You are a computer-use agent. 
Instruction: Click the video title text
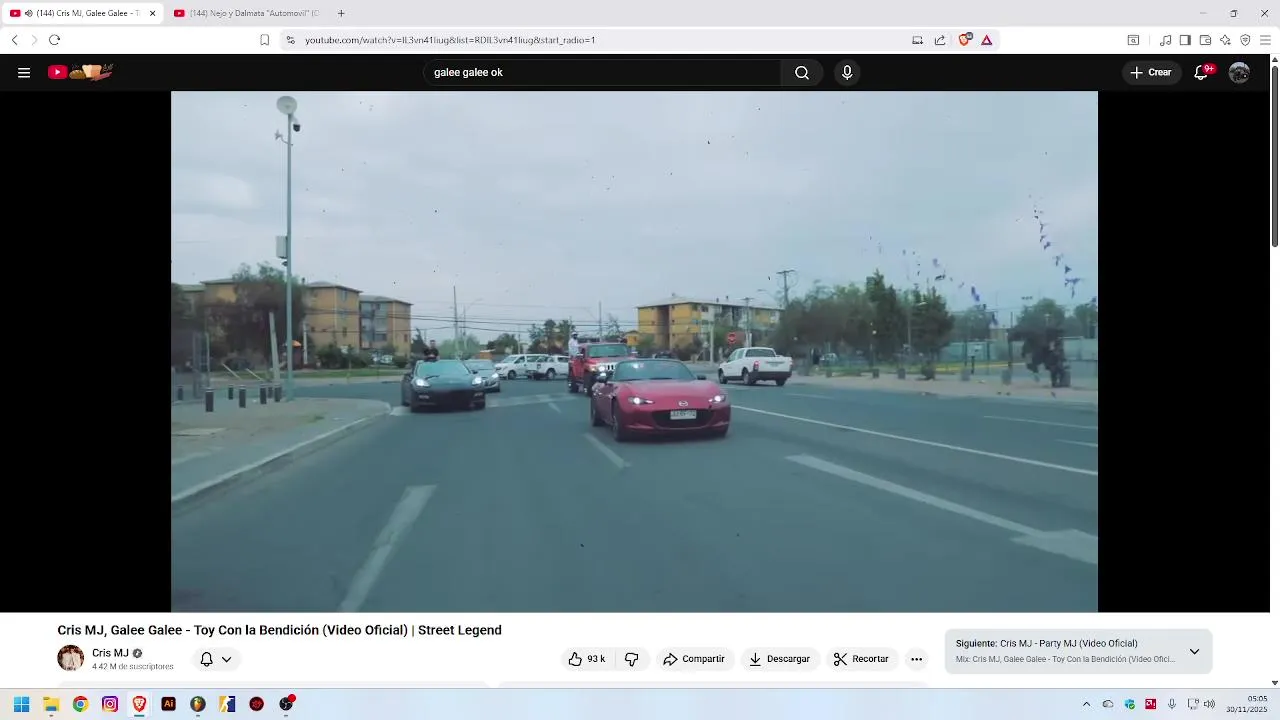point(279,630)
